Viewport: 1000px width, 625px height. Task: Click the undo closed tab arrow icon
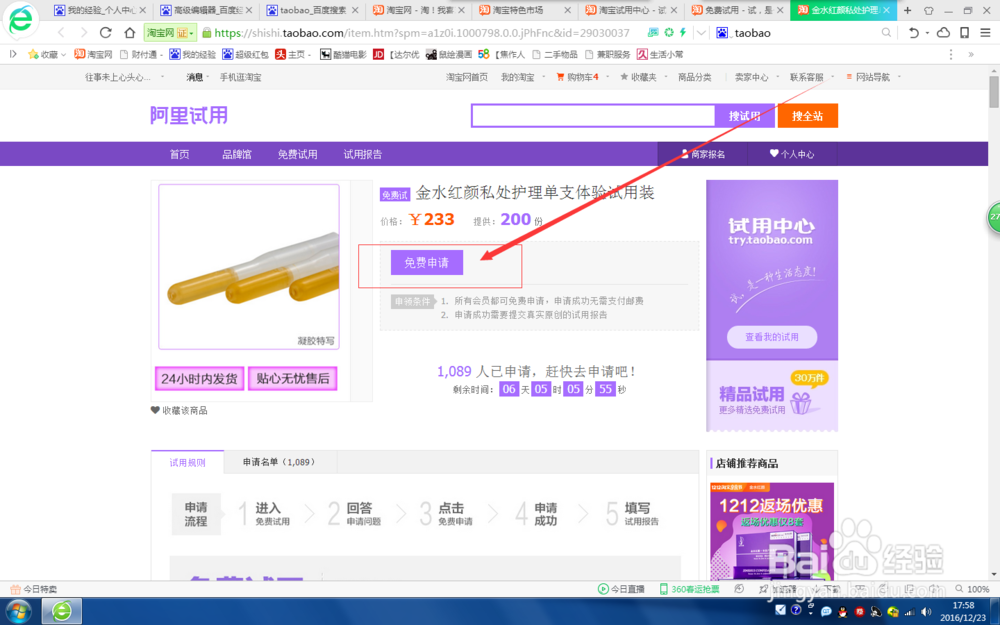pos(913,33)
